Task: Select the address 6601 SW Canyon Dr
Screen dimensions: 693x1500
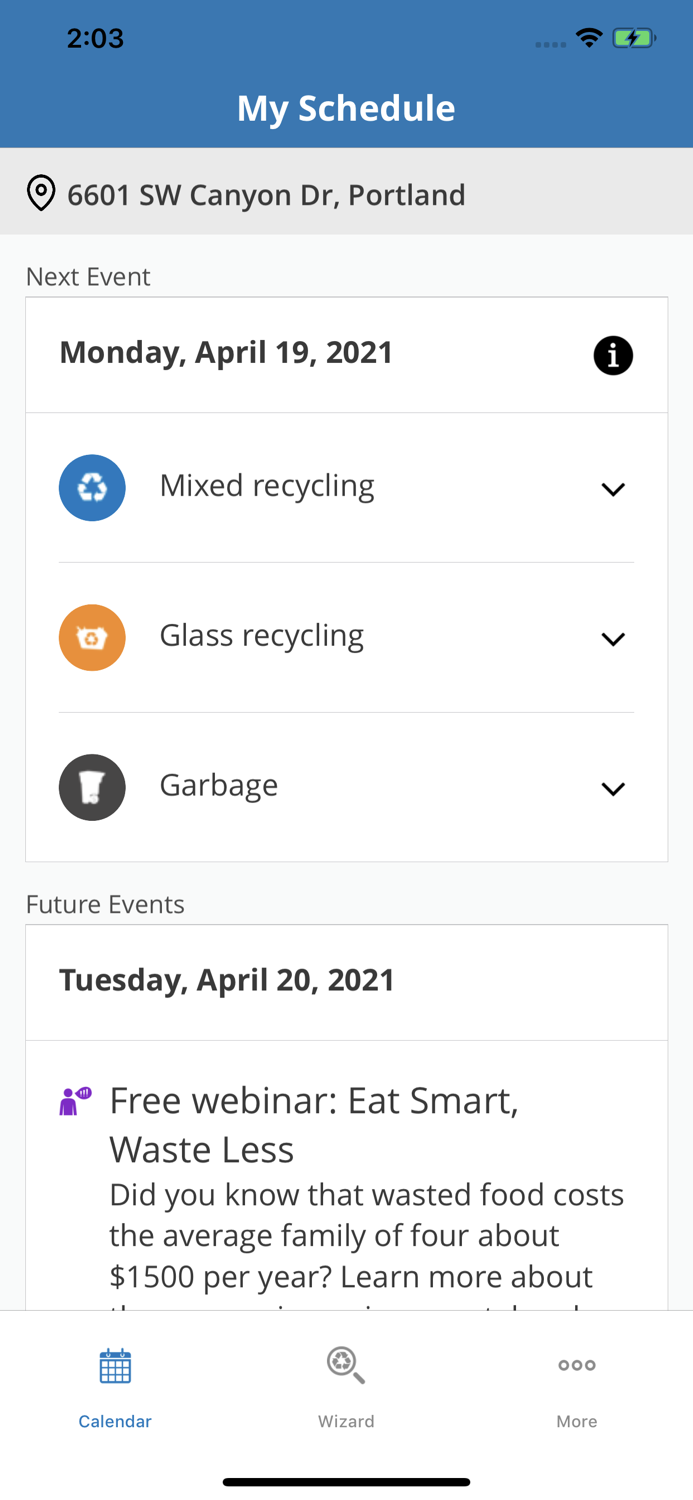Action: point(266,194)
